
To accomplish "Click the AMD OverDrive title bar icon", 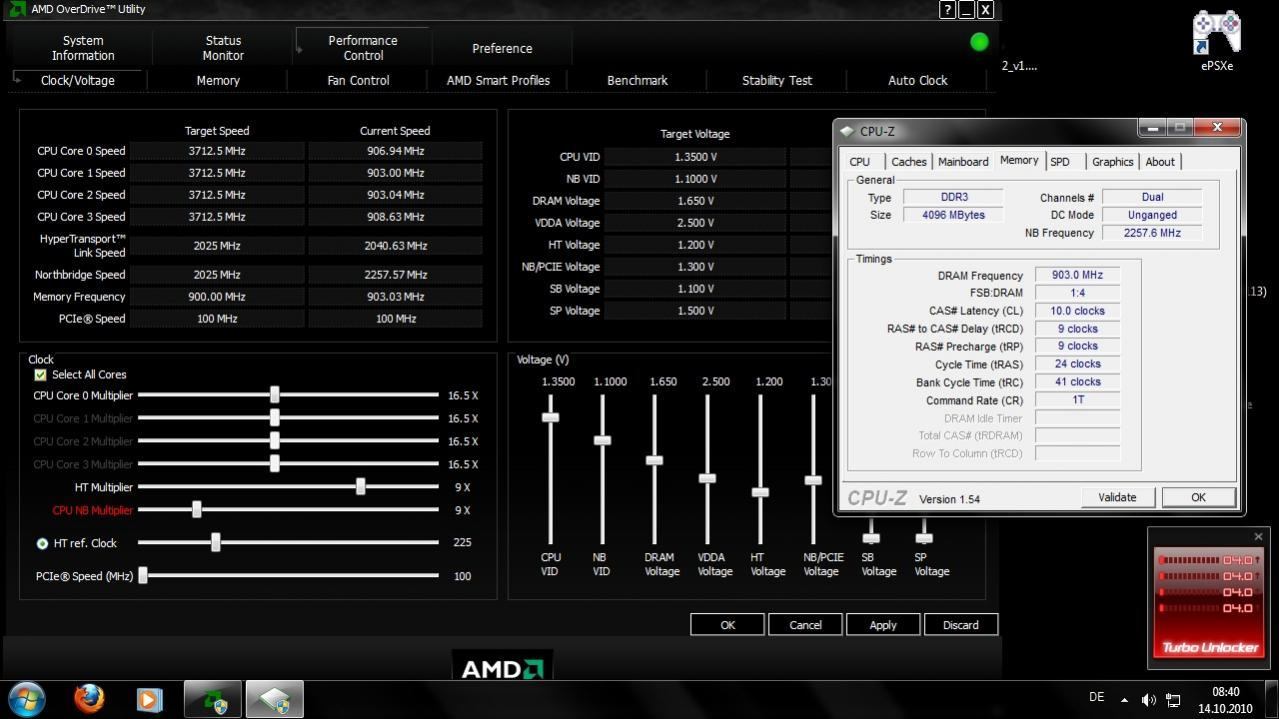I will click(x=17, y=9).
